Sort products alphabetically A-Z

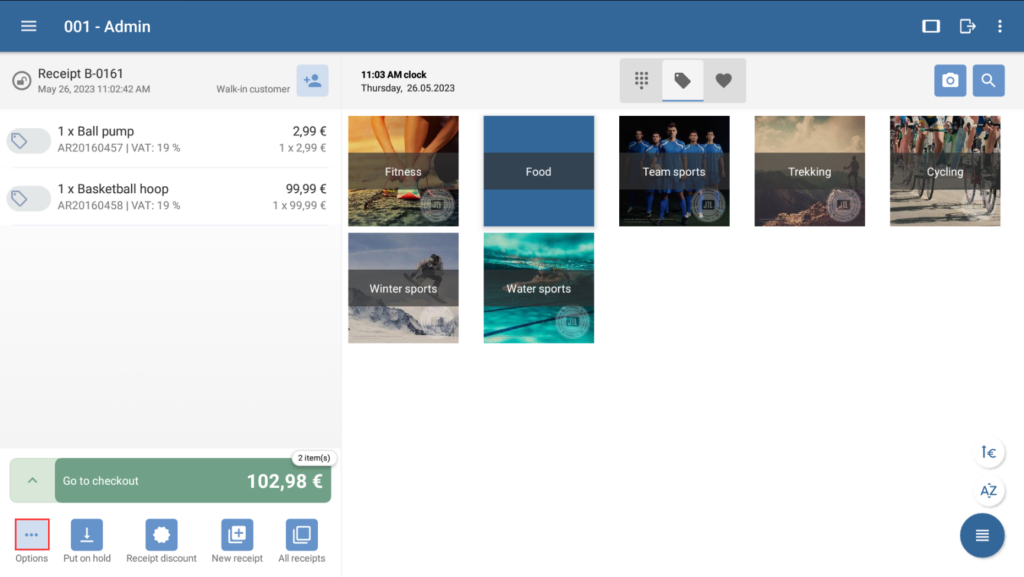click(x=989, y=490)
